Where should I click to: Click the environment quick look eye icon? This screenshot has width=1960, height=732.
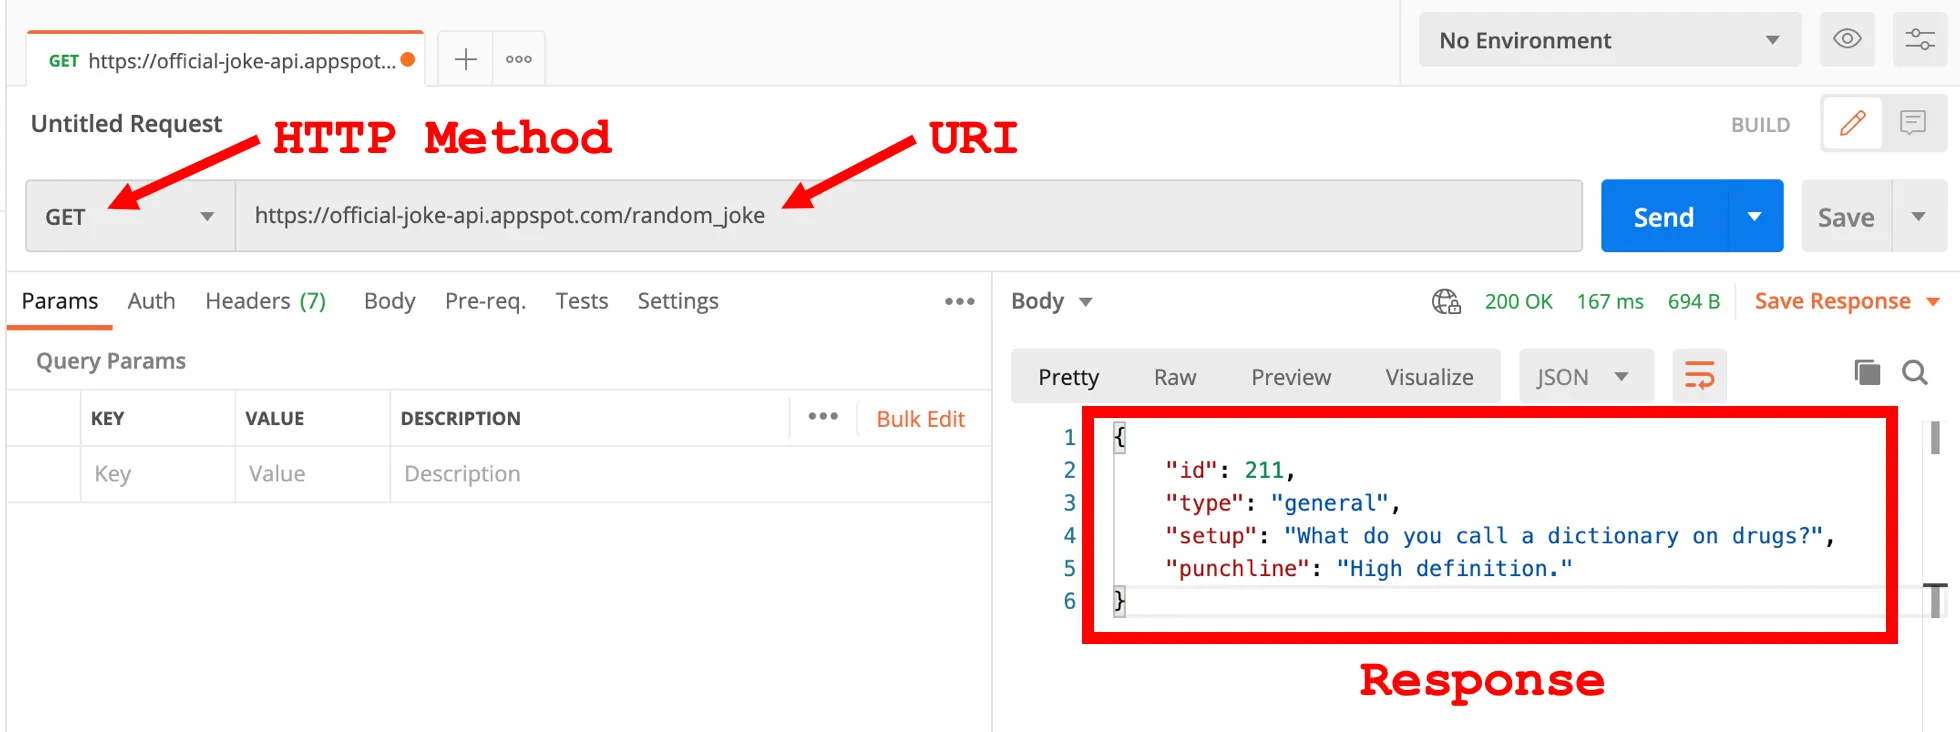tap(1847, 39)
